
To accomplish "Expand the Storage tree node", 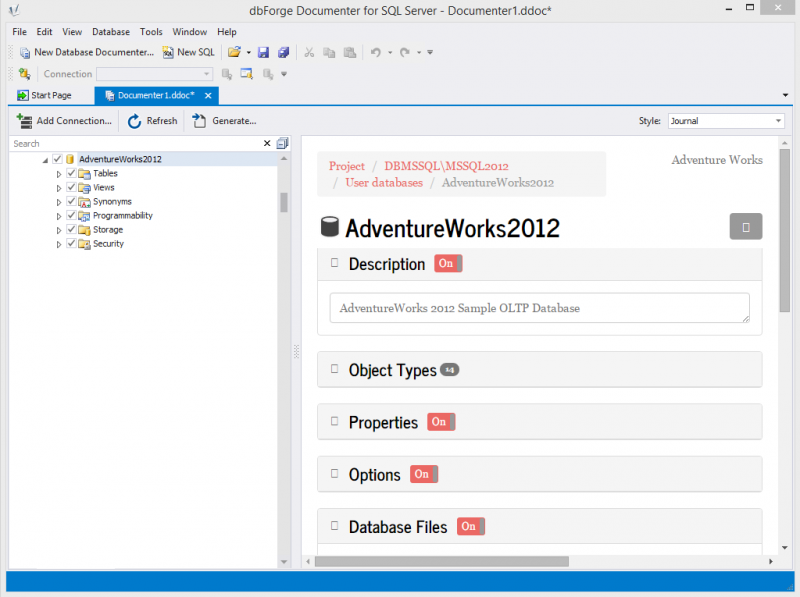I will pos(59,230).
